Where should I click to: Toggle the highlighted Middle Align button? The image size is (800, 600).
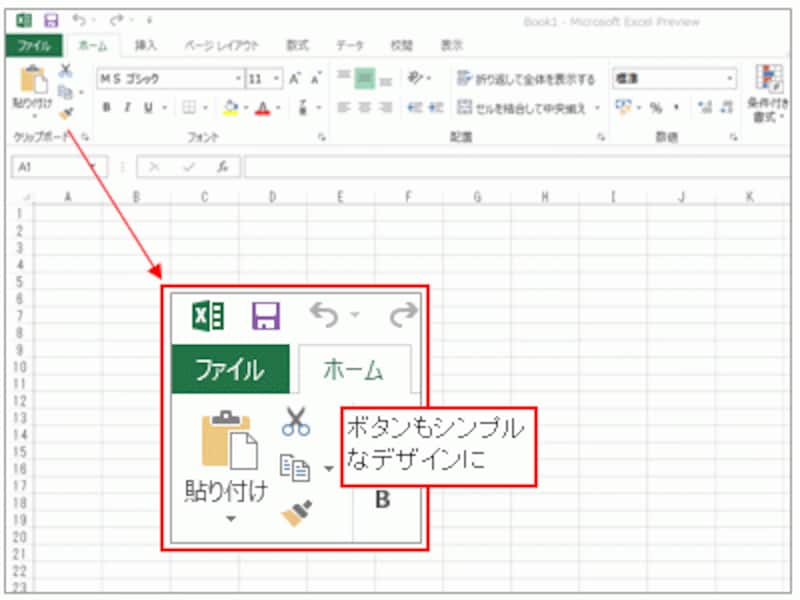[x=364, y=79]
